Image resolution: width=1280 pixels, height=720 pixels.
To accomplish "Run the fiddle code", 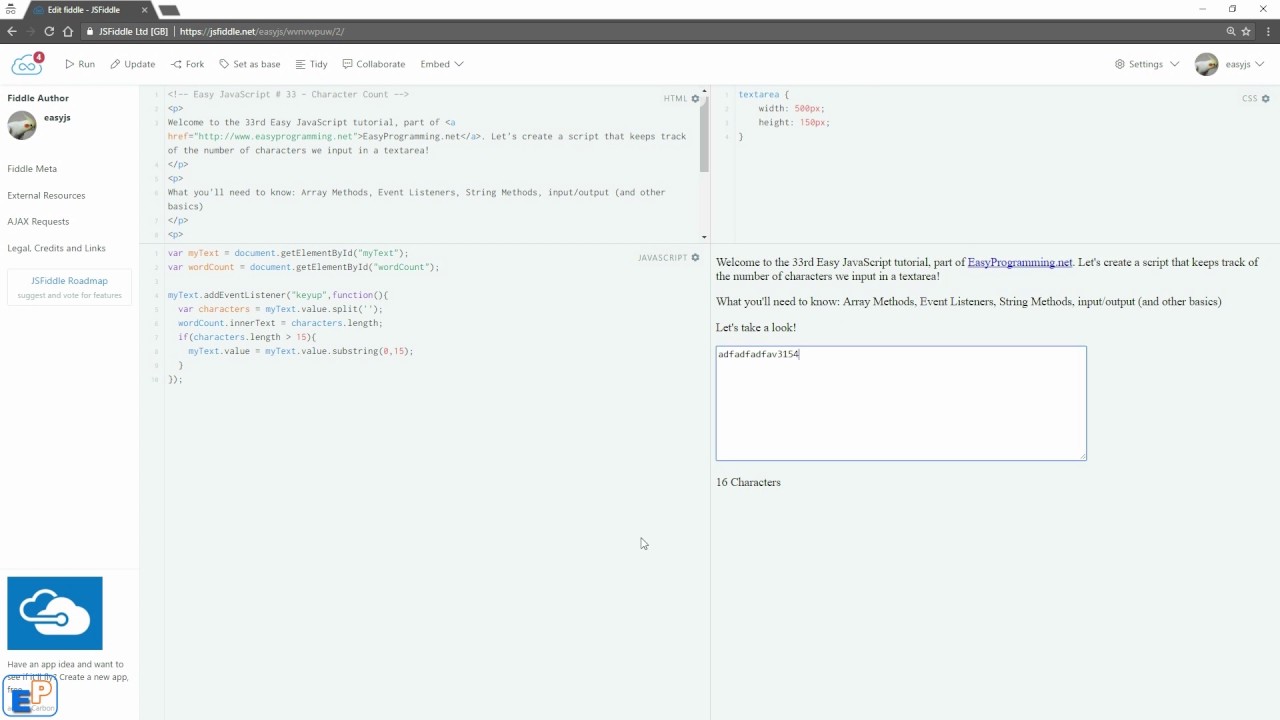I will click(80, 64).
